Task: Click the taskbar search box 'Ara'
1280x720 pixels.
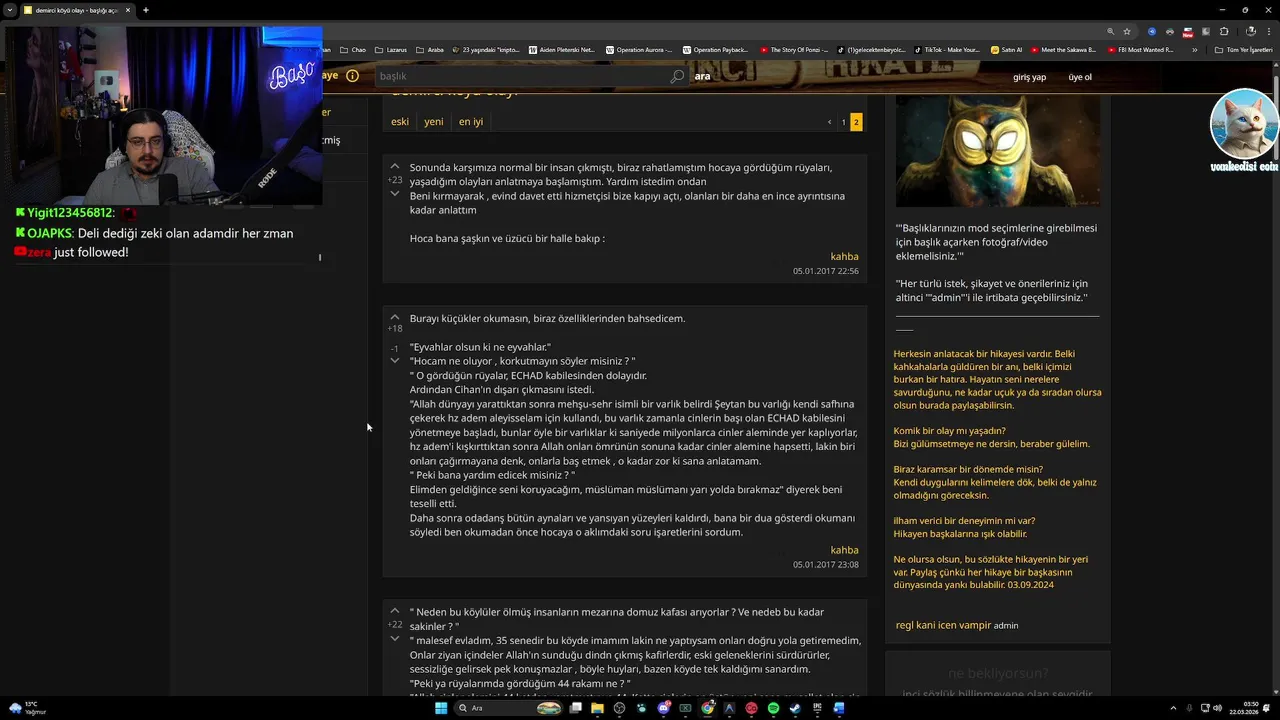Action: (x=508, y=708)
